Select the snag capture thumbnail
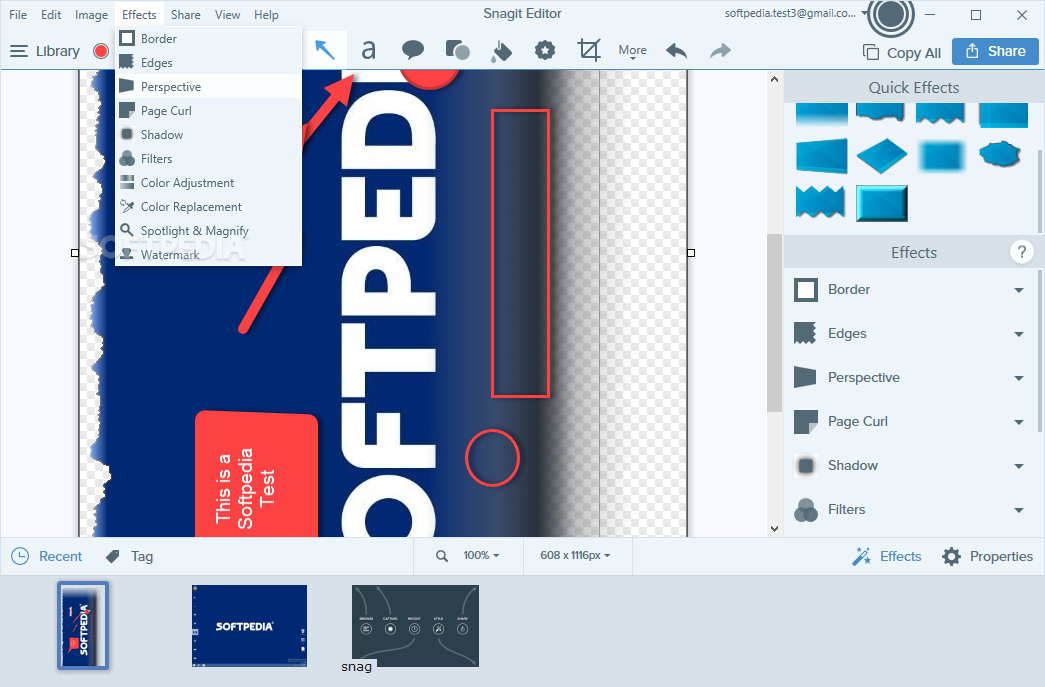The height and width of the screenshot is (687, 1045). pyautogui.click(x=415, y=626)
